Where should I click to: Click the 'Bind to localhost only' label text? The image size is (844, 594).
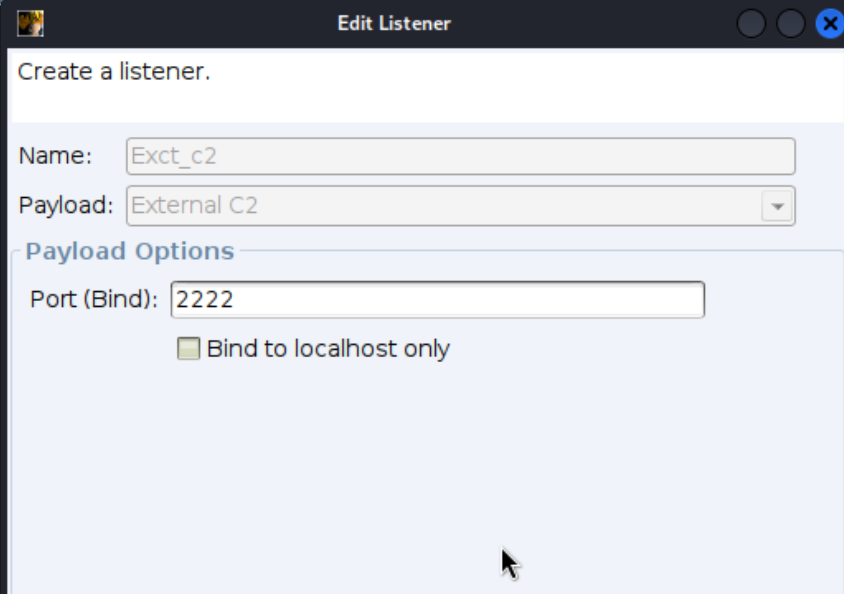pyautogui.click(x=328, y=349)
